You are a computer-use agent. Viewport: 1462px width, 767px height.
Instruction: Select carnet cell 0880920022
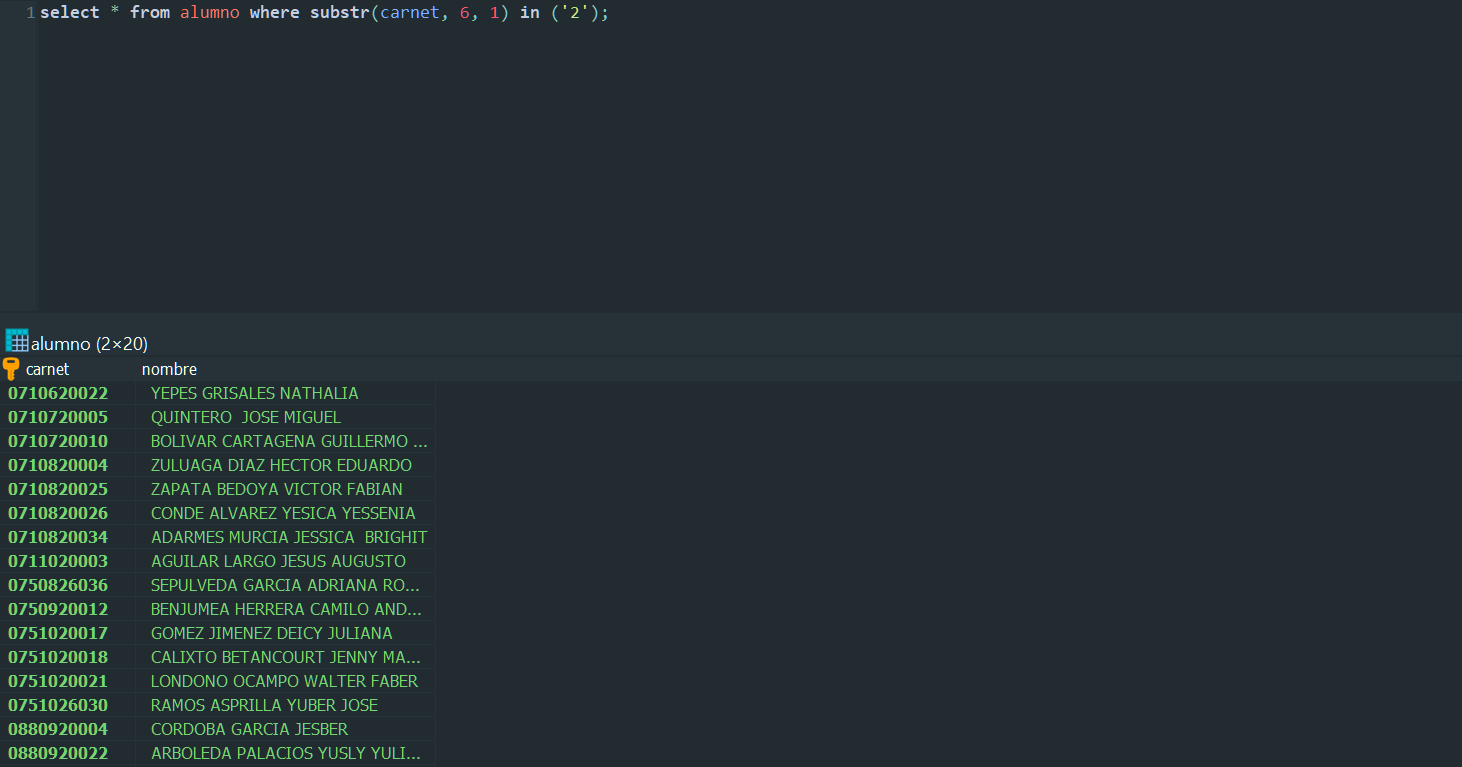pyautogui.click(x=58, y=753)
